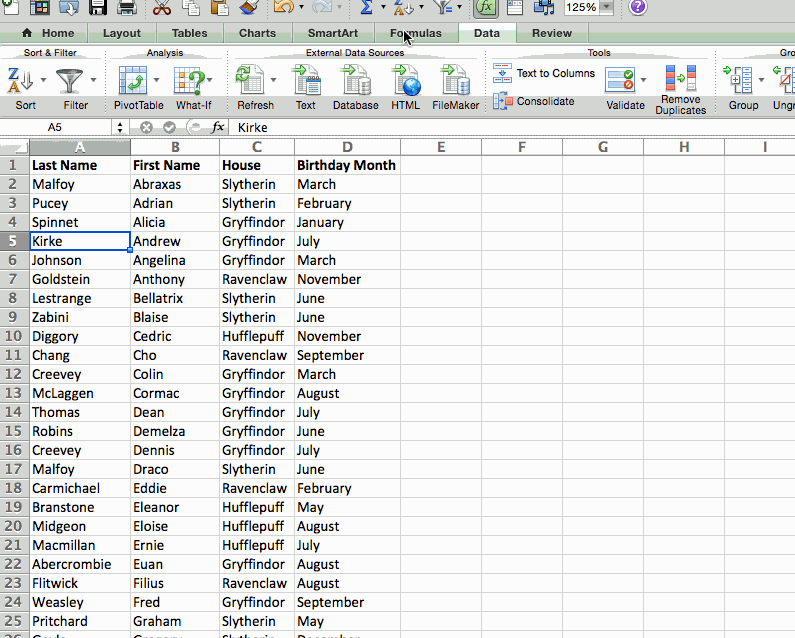
Task: Click the top toolbar Filter funnel icon
Action: click(x=443, y=7)
